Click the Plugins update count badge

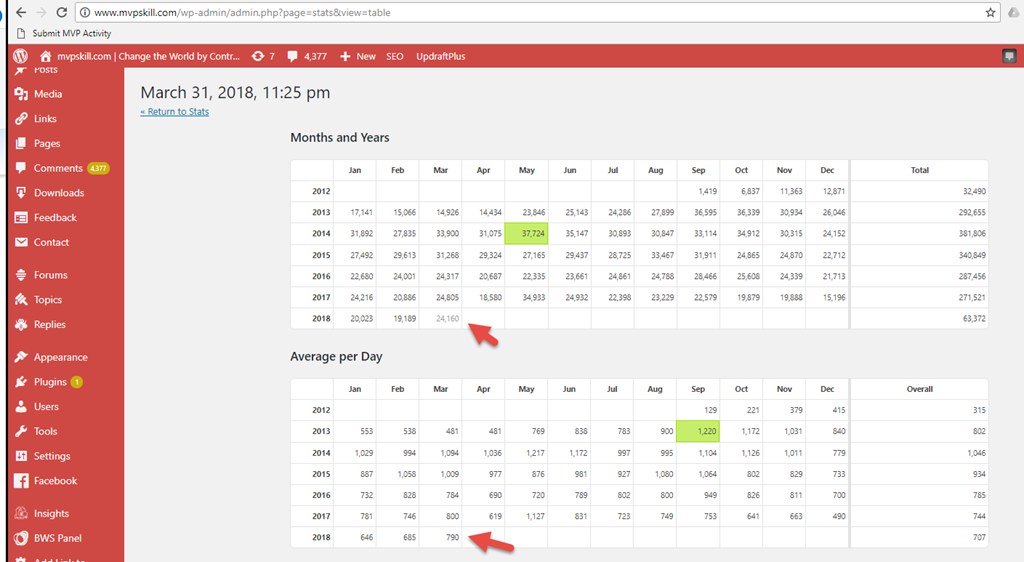coord(76,382)
